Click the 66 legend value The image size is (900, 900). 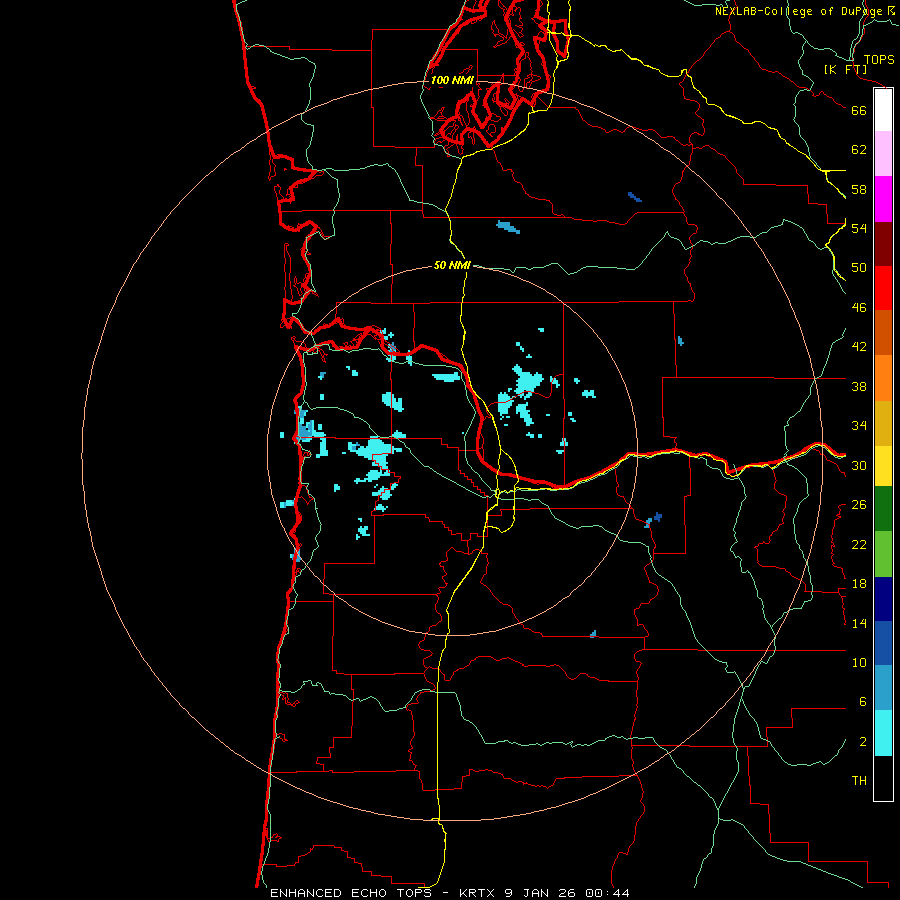859,110
